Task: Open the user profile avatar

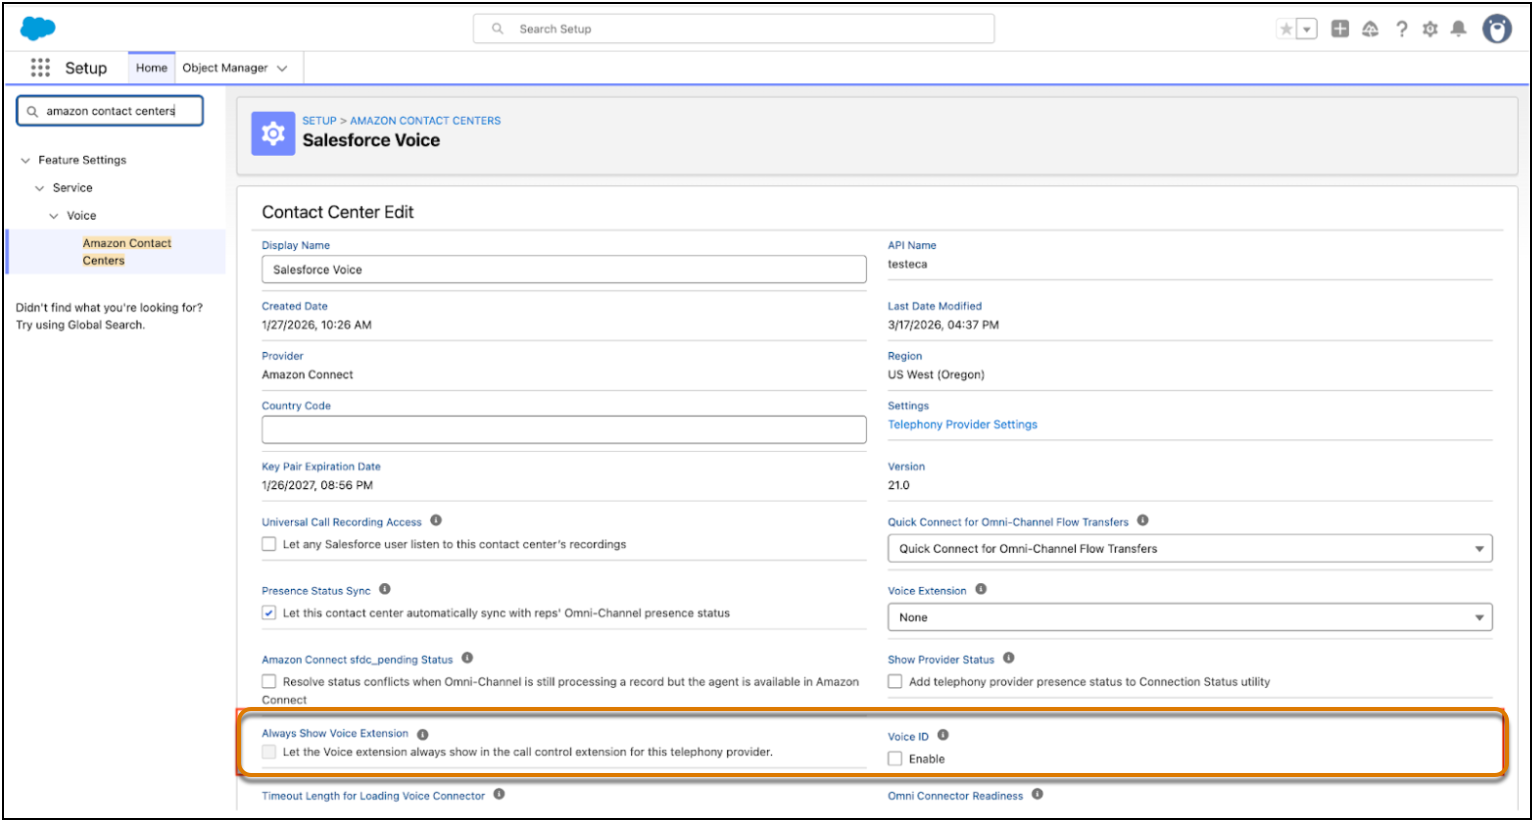Action: pos(1497,29)
